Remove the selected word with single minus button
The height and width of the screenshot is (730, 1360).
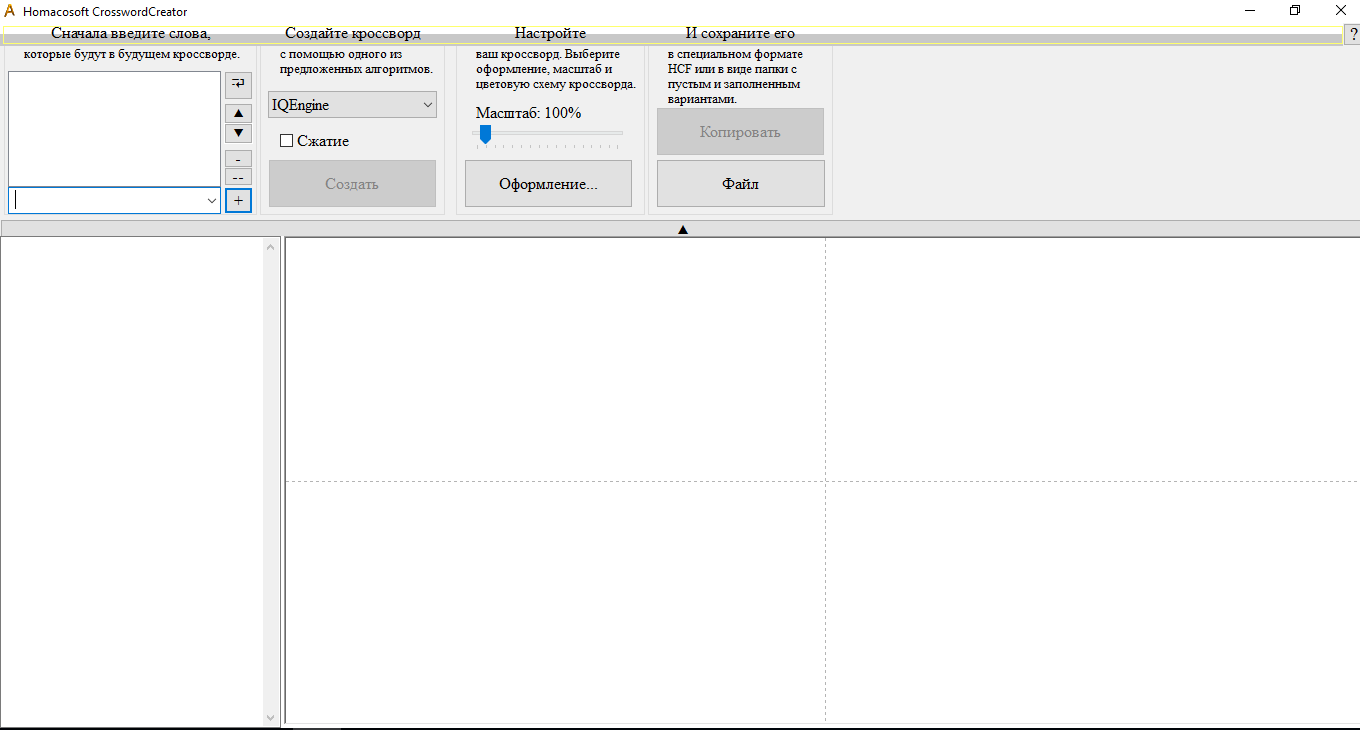point(238,159)
